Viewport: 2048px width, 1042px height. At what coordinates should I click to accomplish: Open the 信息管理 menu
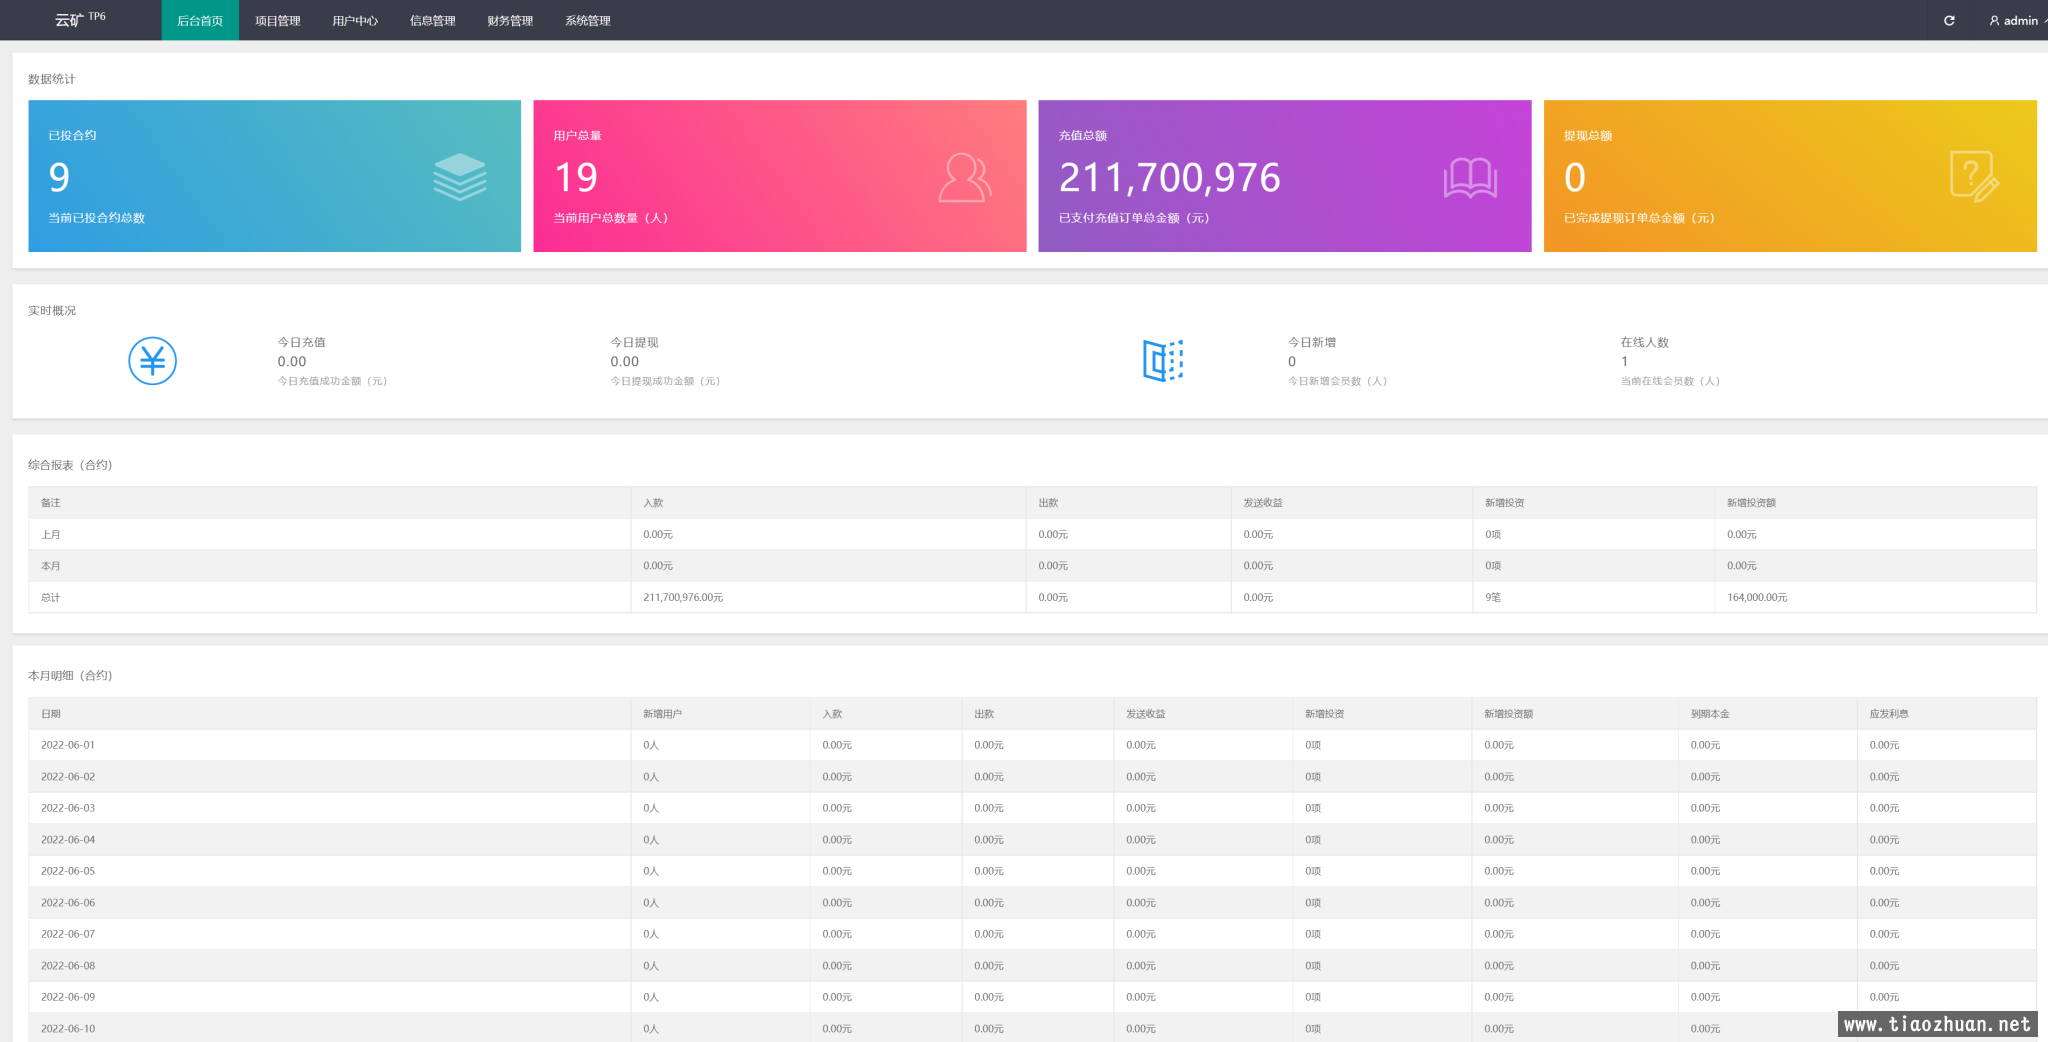coord(432,20)
